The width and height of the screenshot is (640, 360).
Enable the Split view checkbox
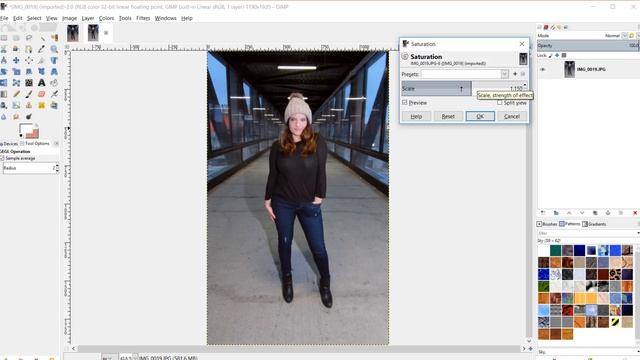click(x=499, y=102)
